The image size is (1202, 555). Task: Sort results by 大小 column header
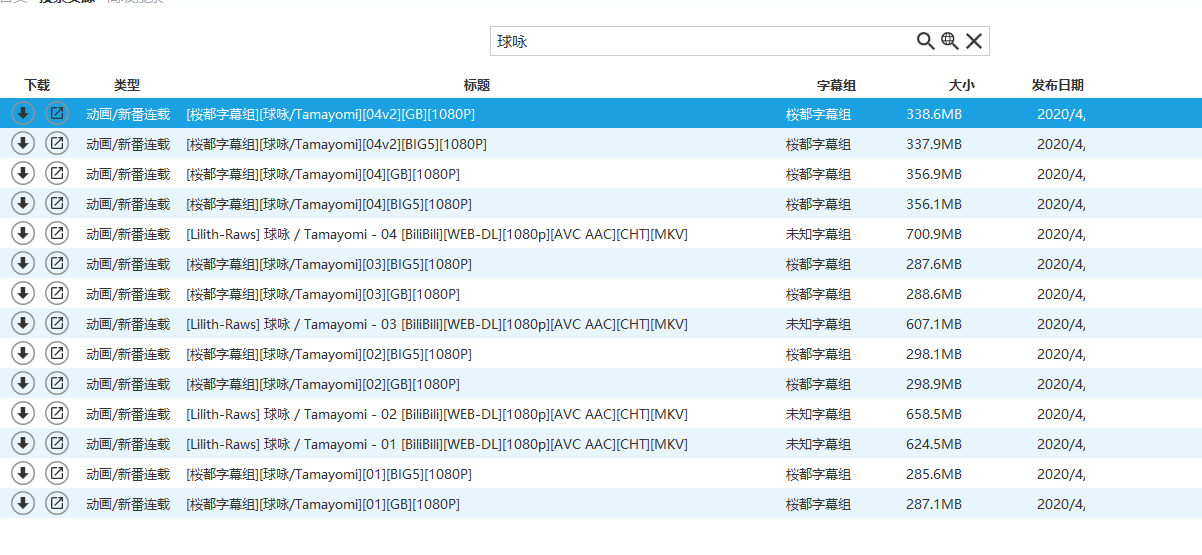[961, 86]
